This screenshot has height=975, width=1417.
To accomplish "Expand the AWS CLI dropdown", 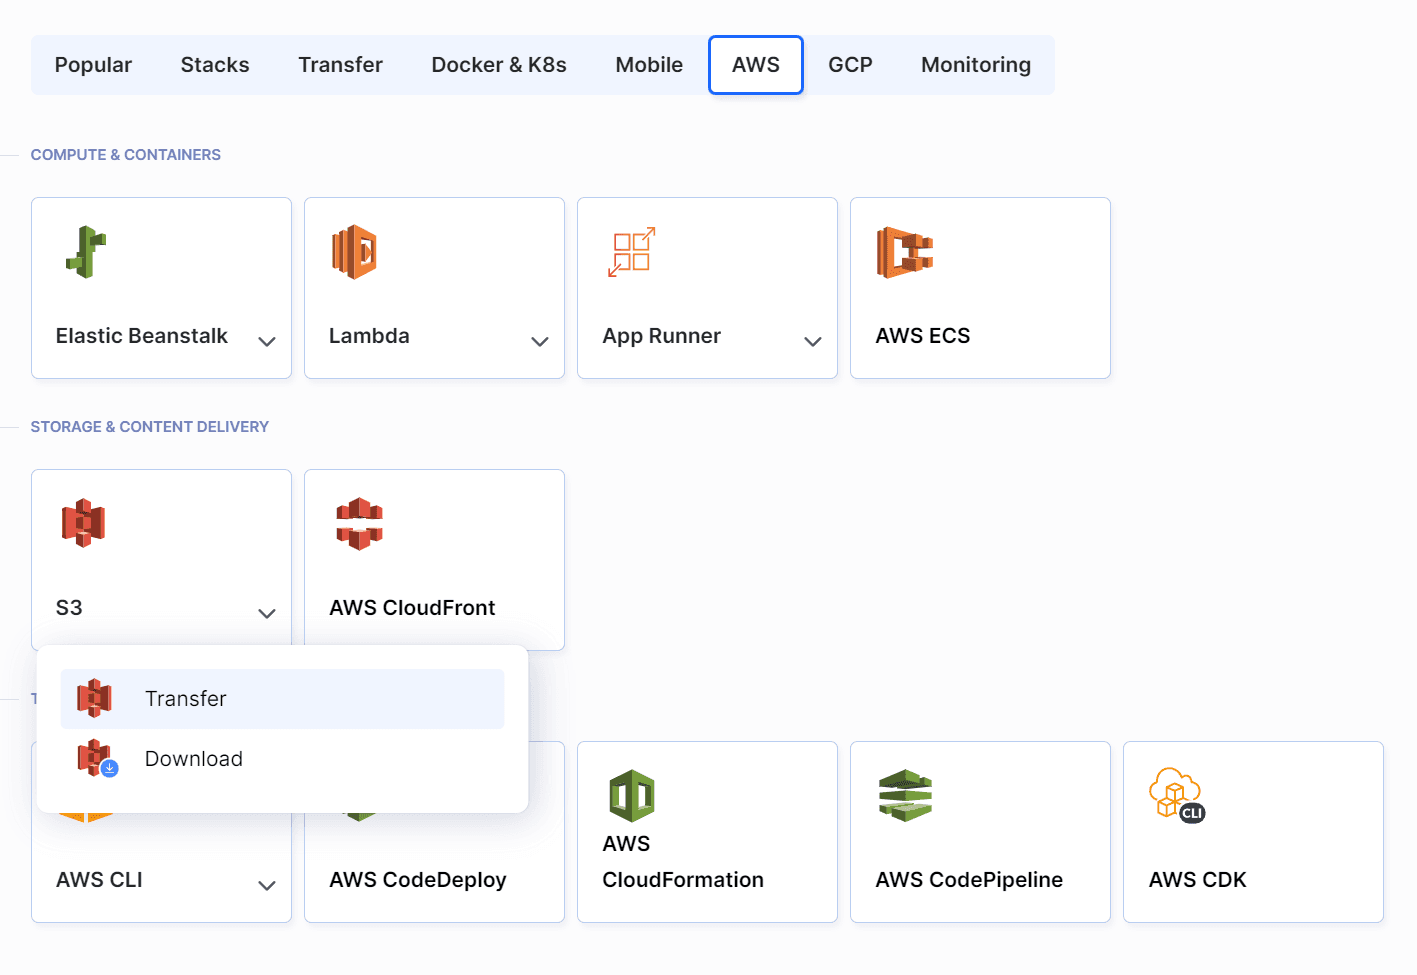I will (x=267, y=886).
